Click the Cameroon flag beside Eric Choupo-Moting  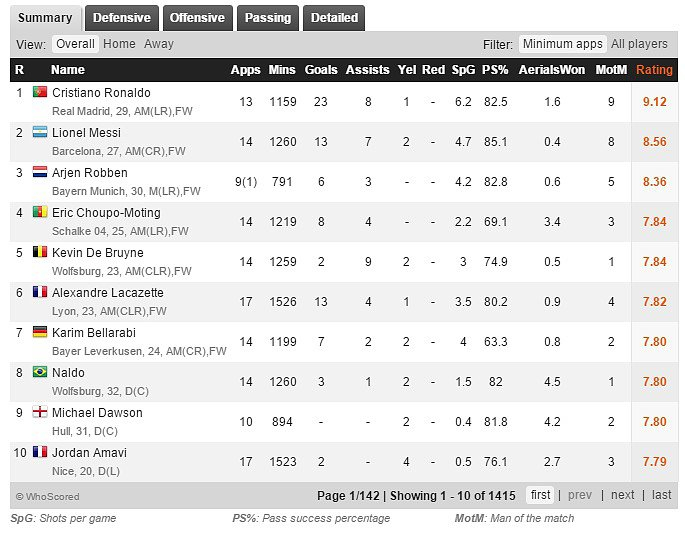[40, 212]
